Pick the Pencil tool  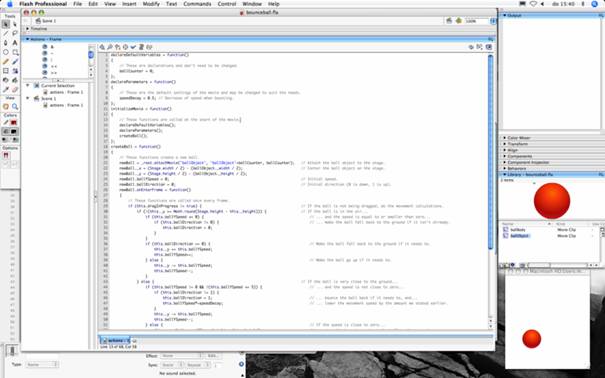click(x=6, y=61)
